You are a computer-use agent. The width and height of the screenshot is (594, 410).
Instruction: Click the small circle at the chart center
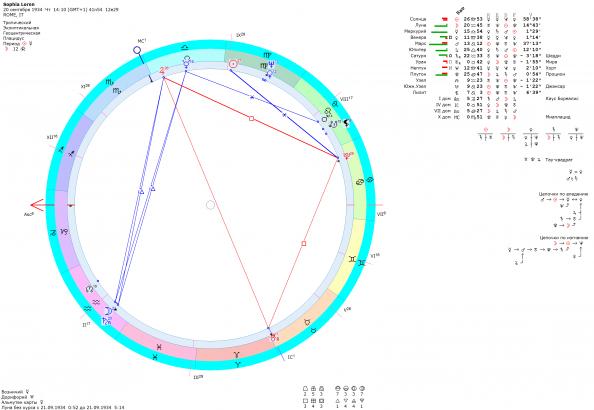(210, 205)
